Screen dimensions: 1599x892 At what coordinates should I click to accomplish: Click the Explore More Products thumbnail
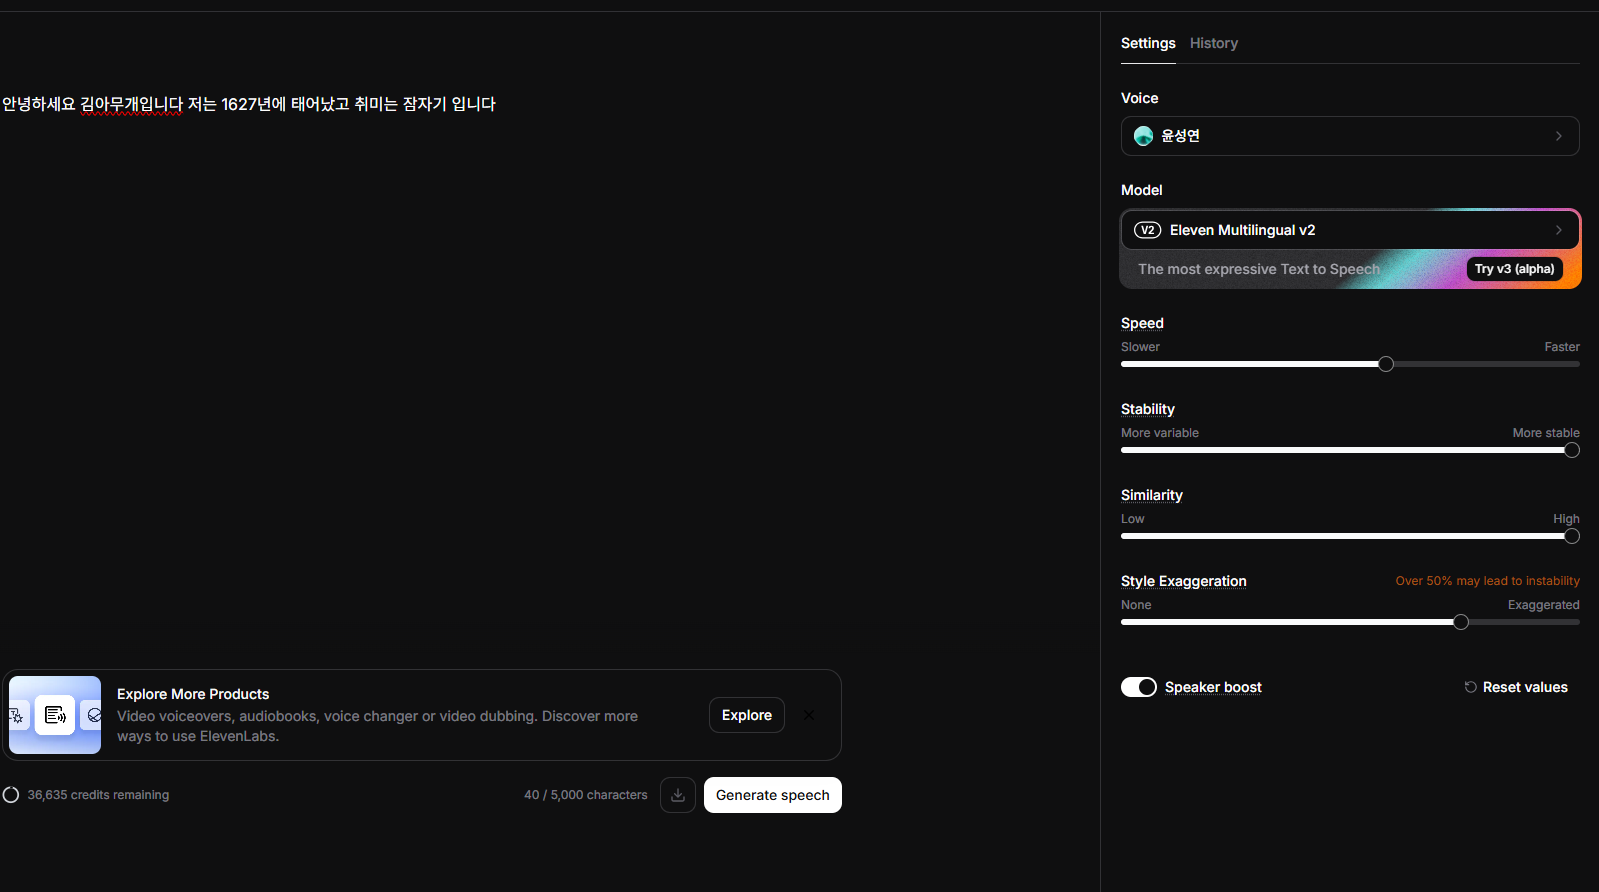(55, 715)
